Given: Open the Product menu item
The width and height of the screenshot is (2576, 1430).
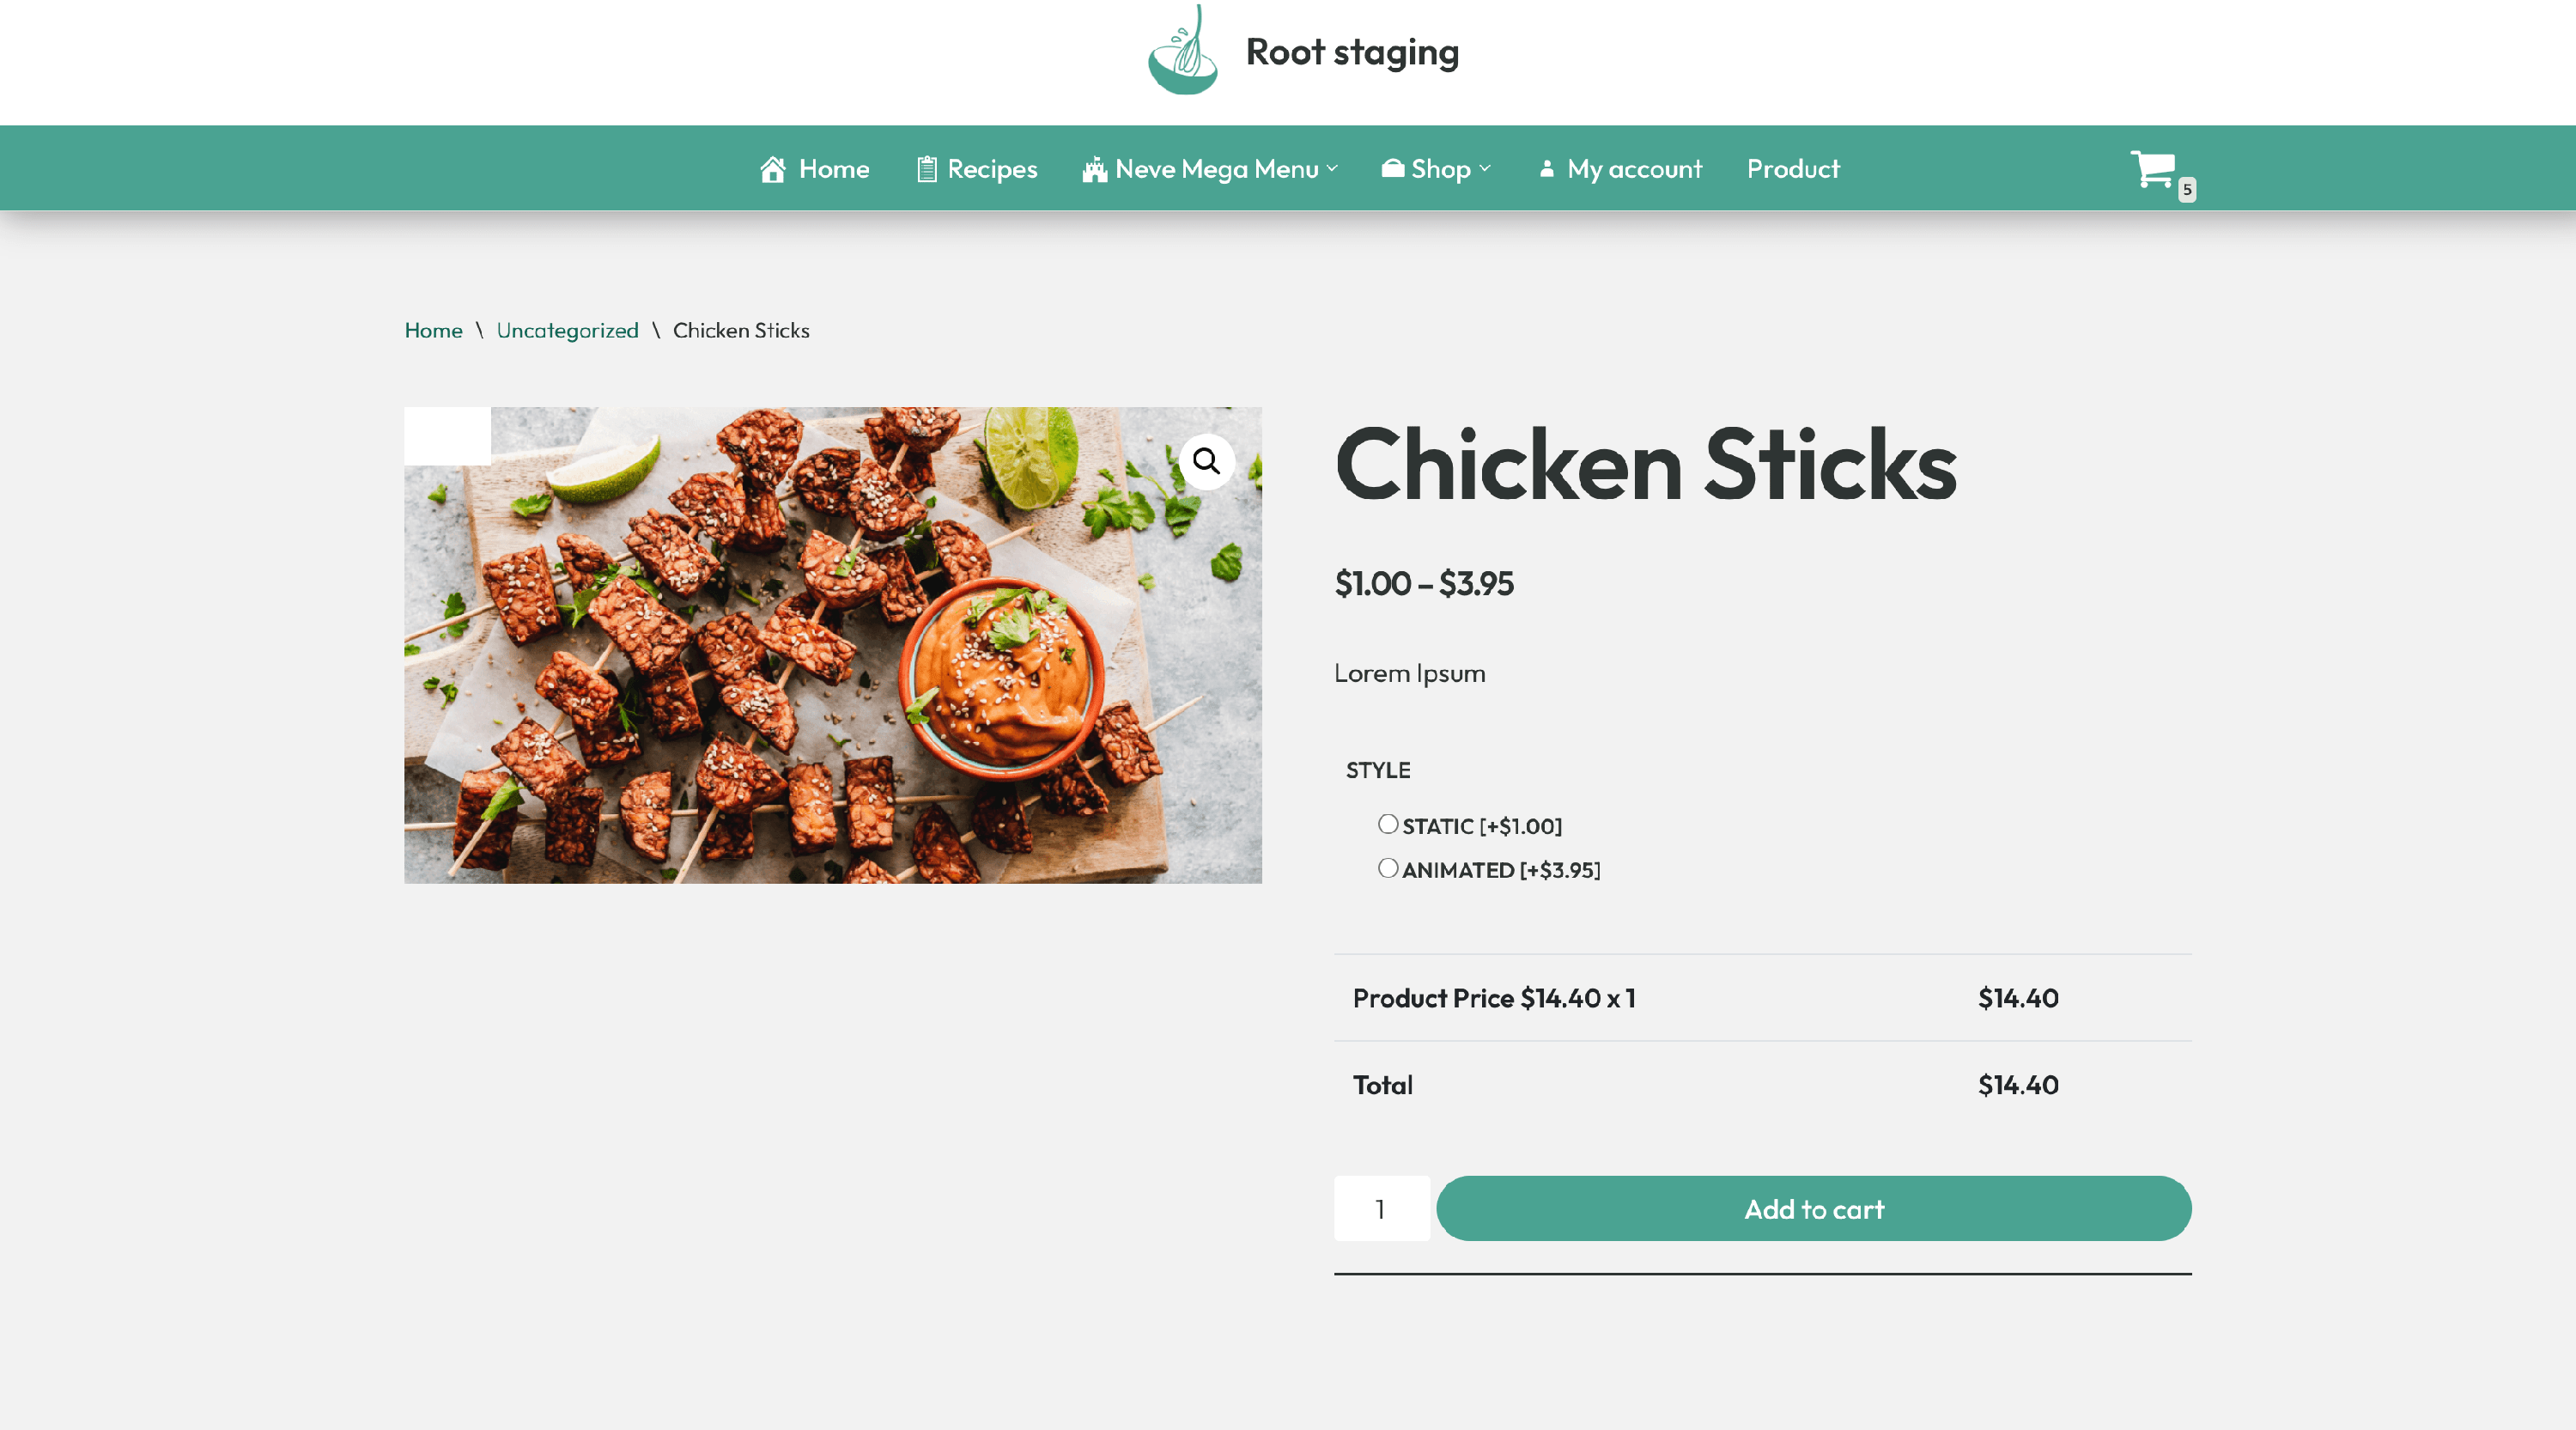Looking at the screenshot, I should point(1792,169).
